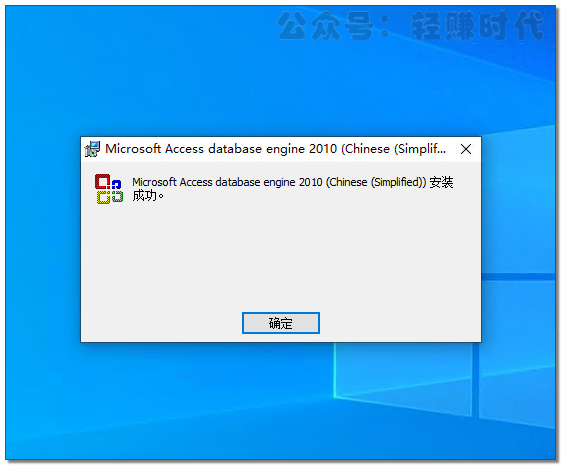
Task: Click the green square of the Office logo
Action: click(x=117, y=196)
